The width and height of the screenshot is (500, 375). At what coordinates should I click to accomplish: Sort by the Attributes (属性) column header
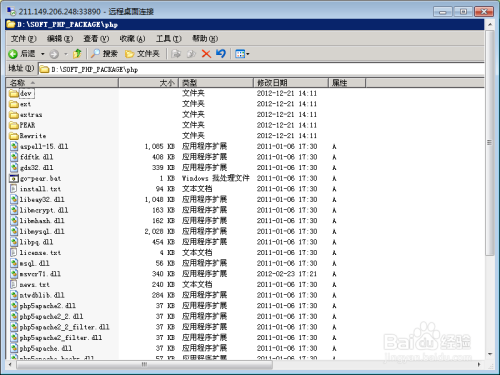tap(347, 83)
